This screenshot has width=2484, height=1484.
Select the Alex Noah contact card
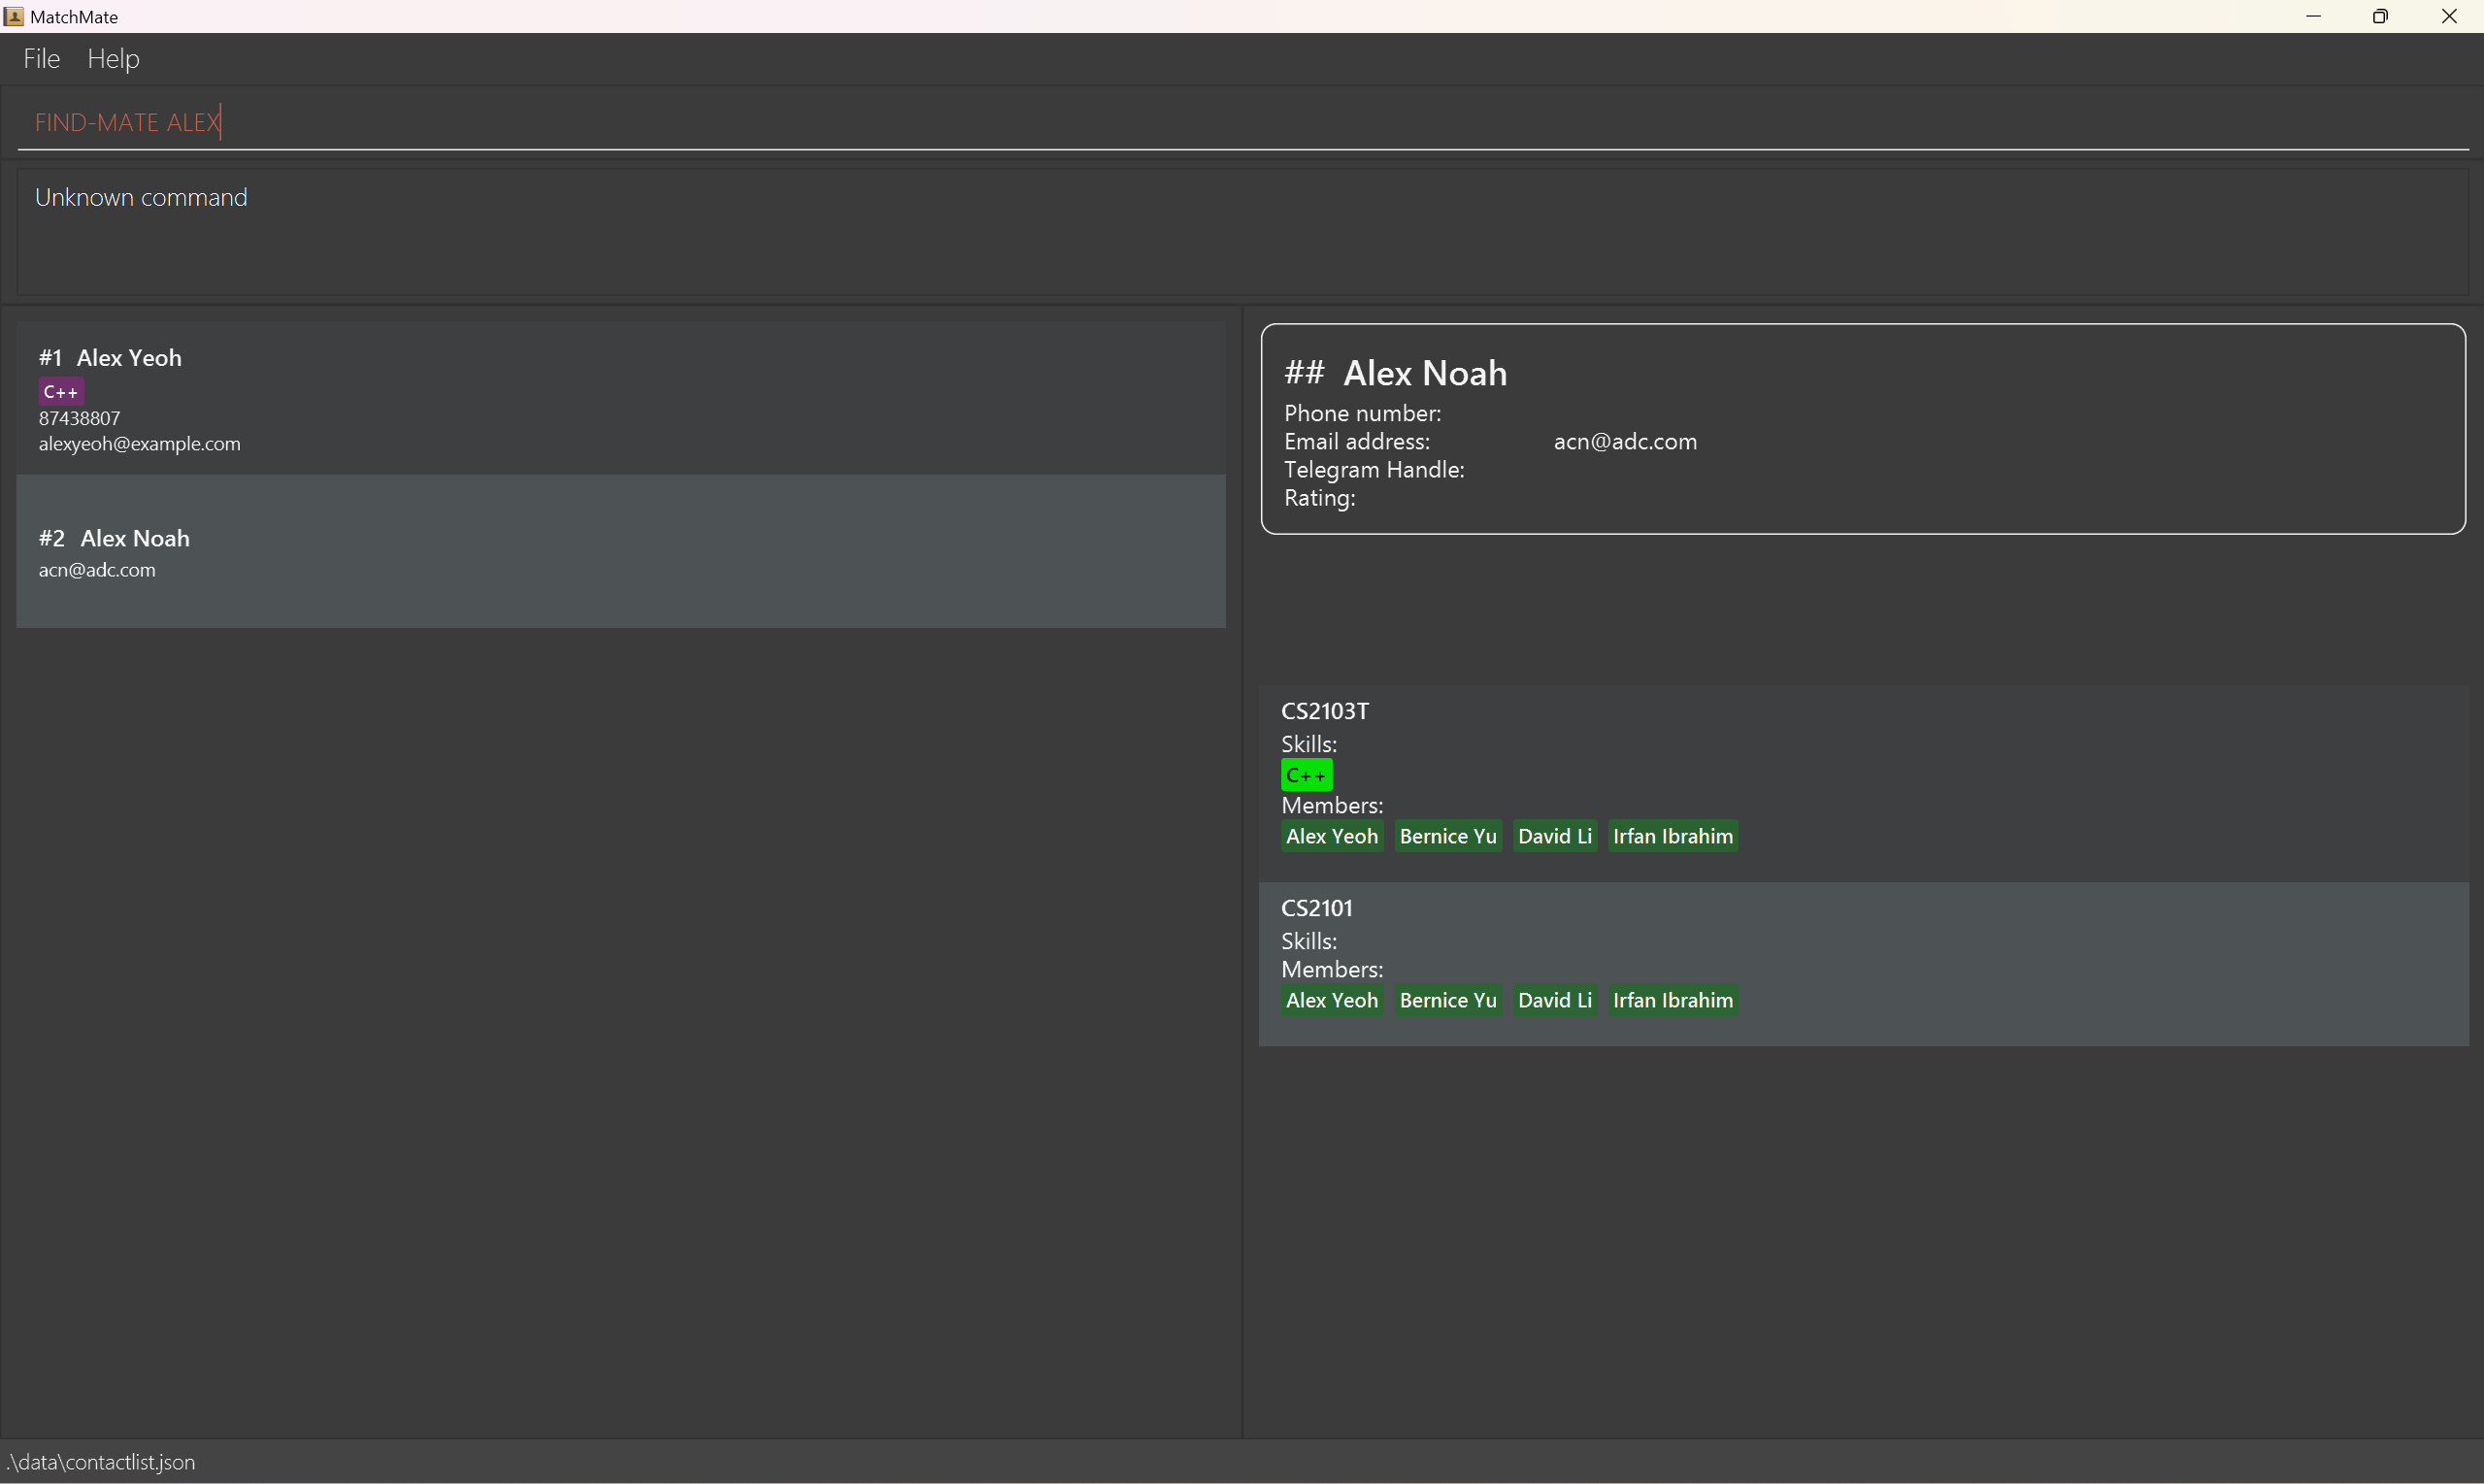coord(620,552)
